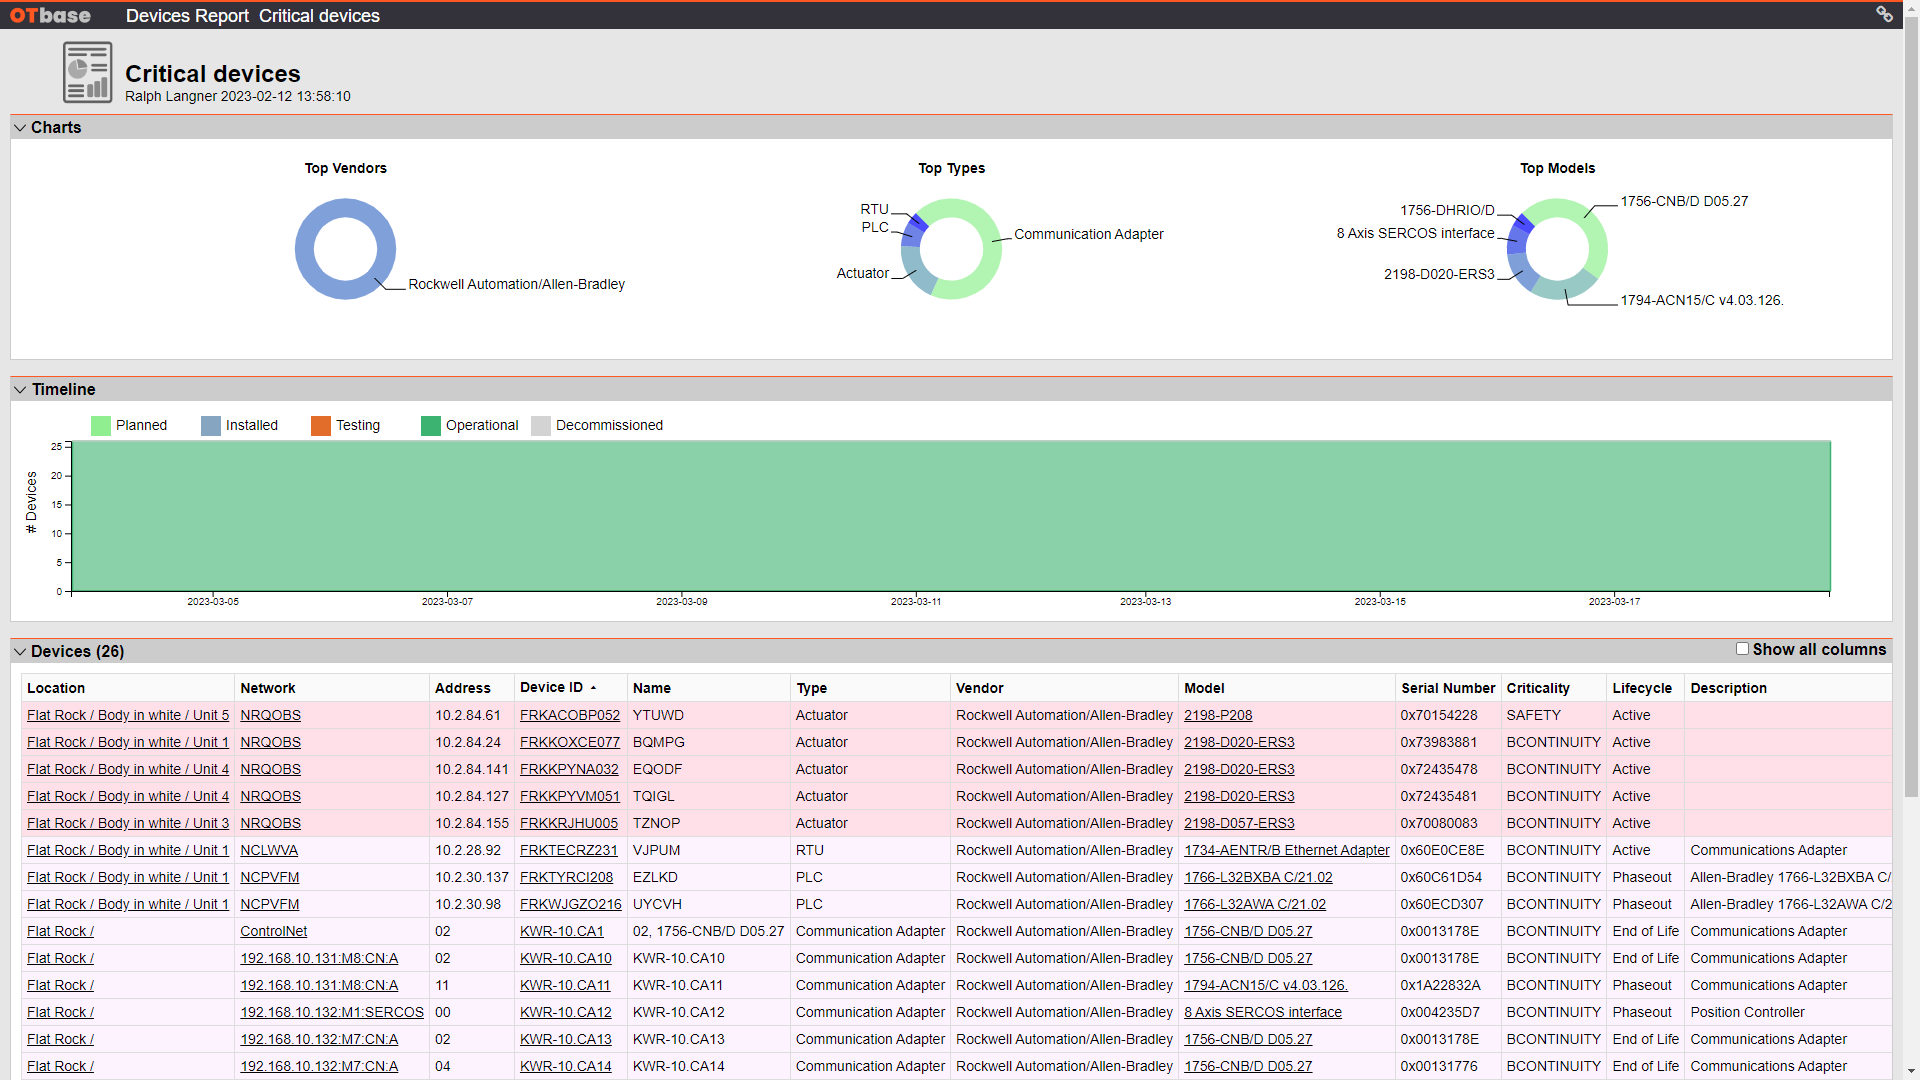
Task: Open device FRKKPYNA032
Action: pyautogui.click(x=569, y=770)
